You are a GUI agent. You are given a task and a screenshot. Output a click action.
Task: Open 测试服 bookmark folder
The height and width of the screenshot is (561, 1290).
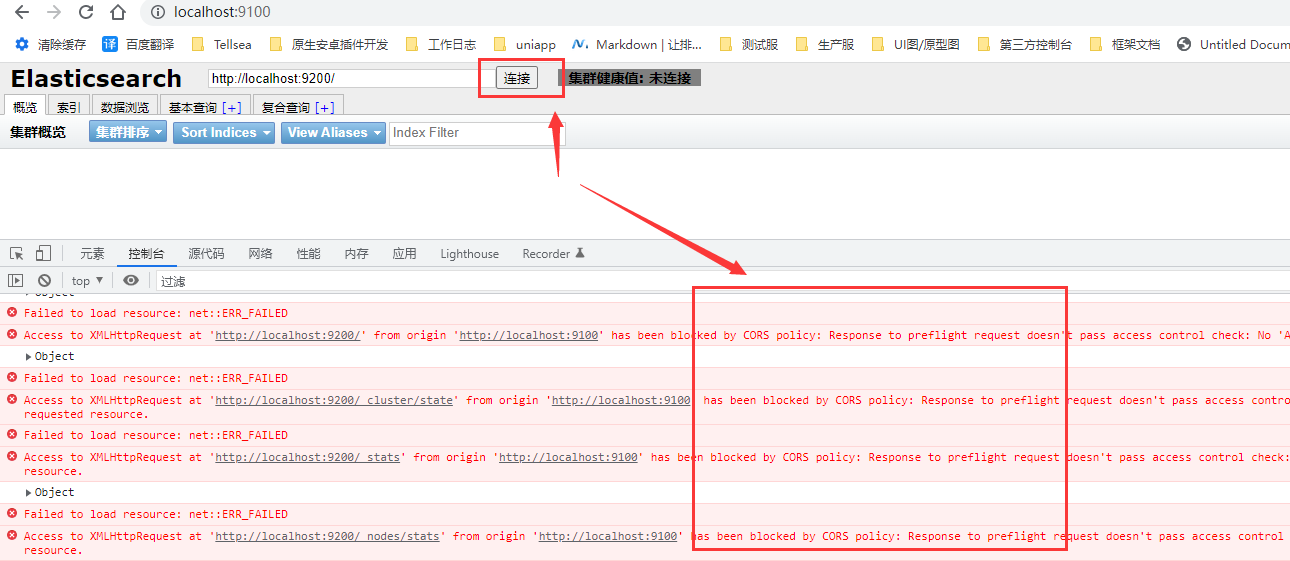pos(749,44)
